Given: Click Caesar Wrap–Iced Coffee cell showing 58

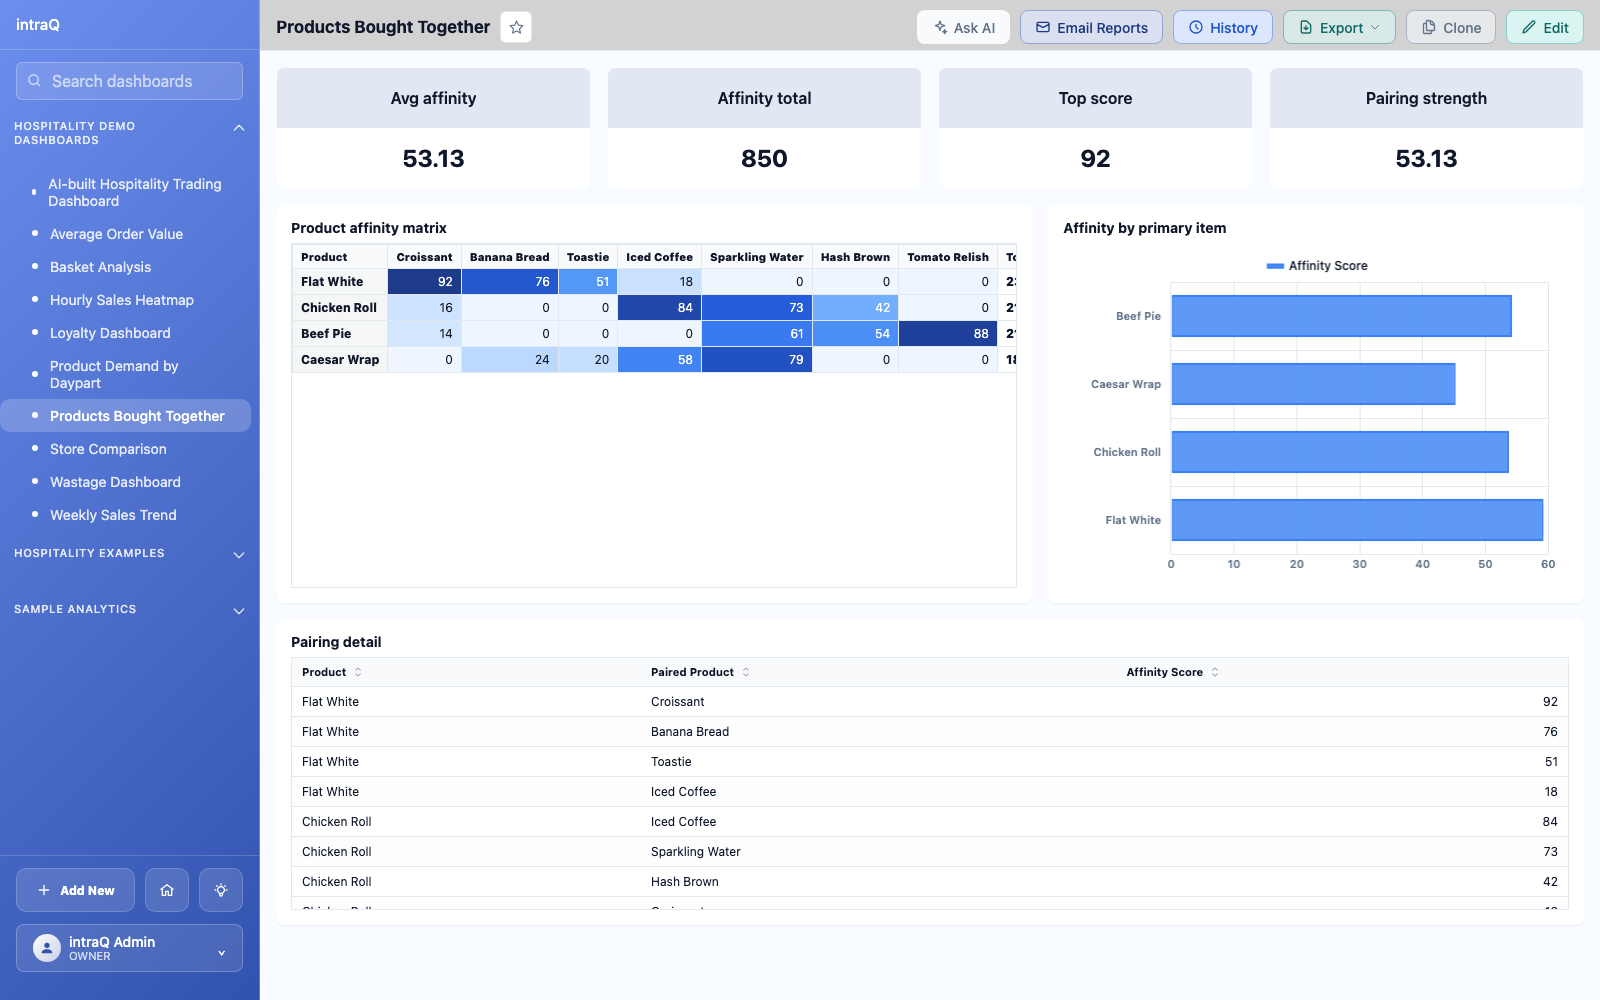Looking at the screenshot, I should (x=659, y=360).
